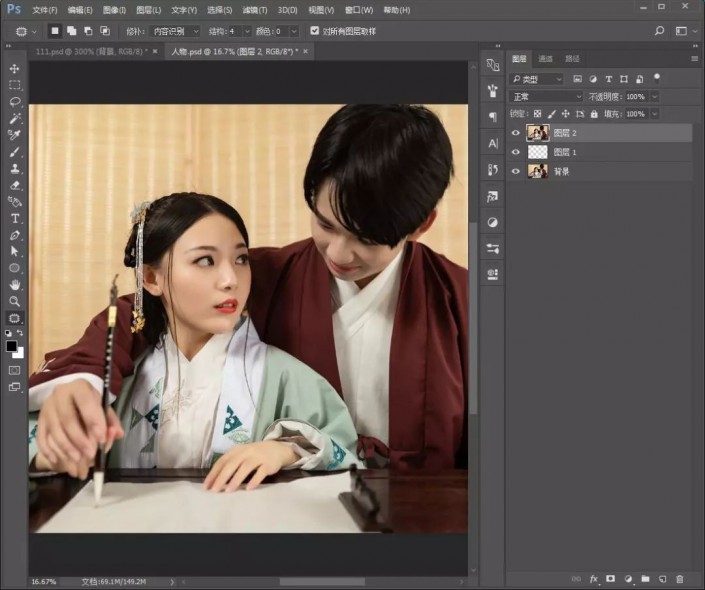Open the blend mode 正常 dropdown
705x590 pixels.
[x=546, y=97]
